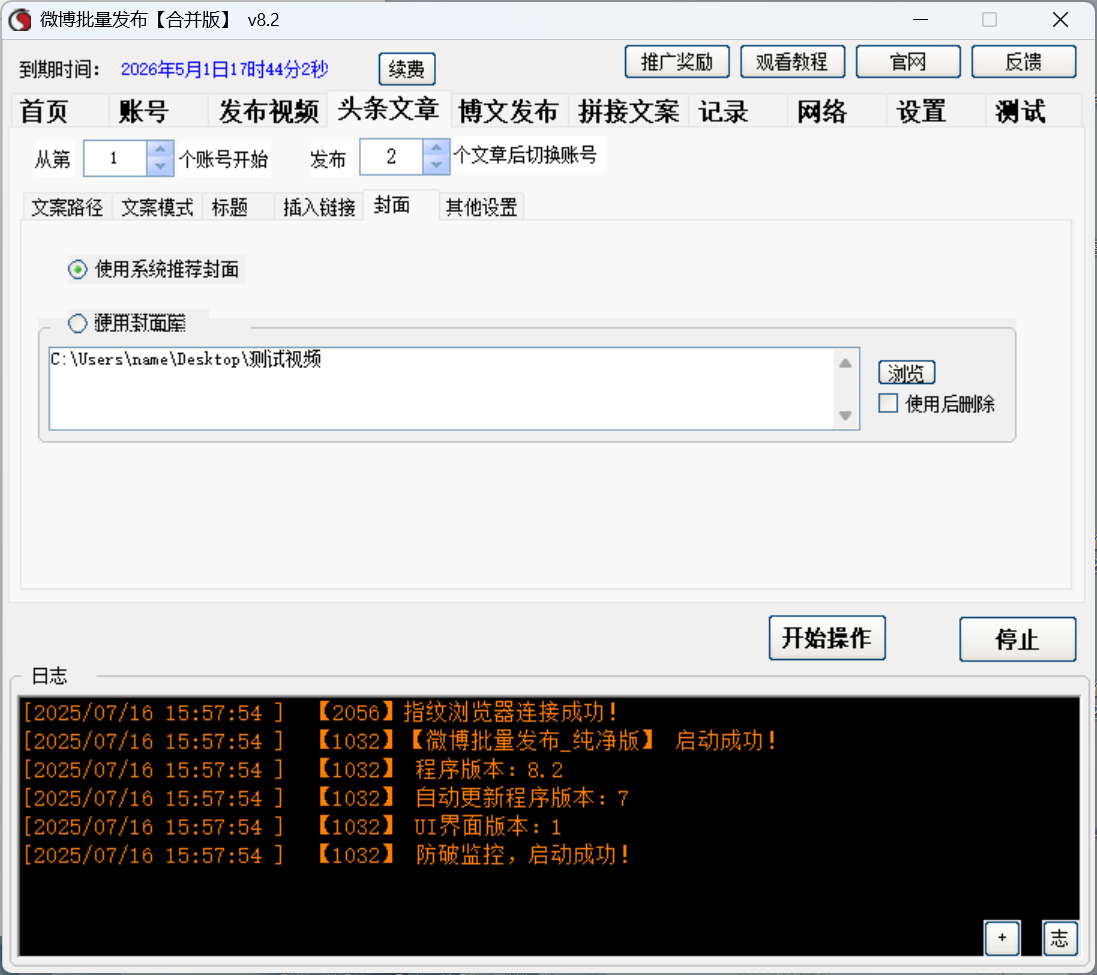Screen dimensions: 1097x975
Task: Open the 插入链接 sub-tab
Action: 319,207
